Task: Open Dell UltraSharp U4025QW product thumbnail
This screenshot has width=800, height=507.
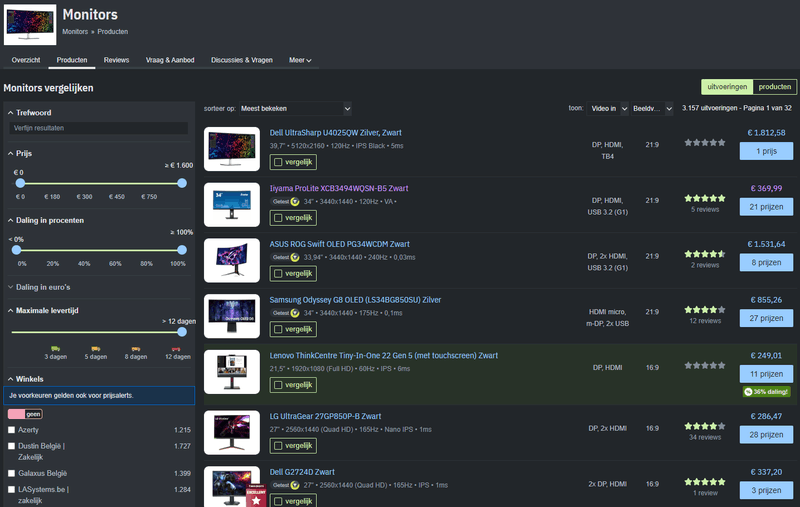Action: (x=232, y=149)
